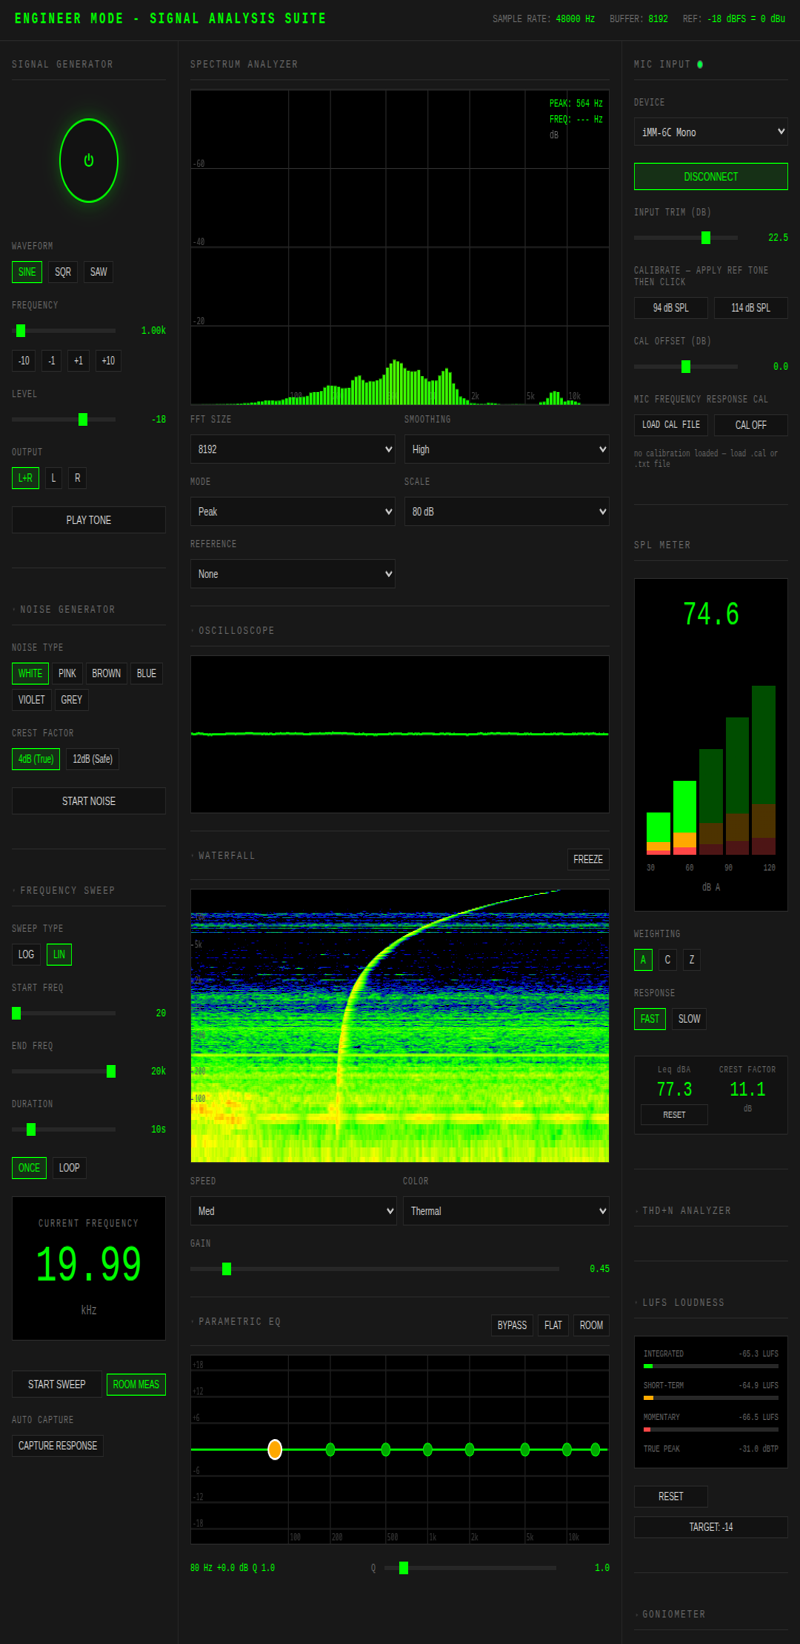This screenshot has height=1644, width=800.
Task: Open the waterfall Color dropdown
Action: 506,1211
